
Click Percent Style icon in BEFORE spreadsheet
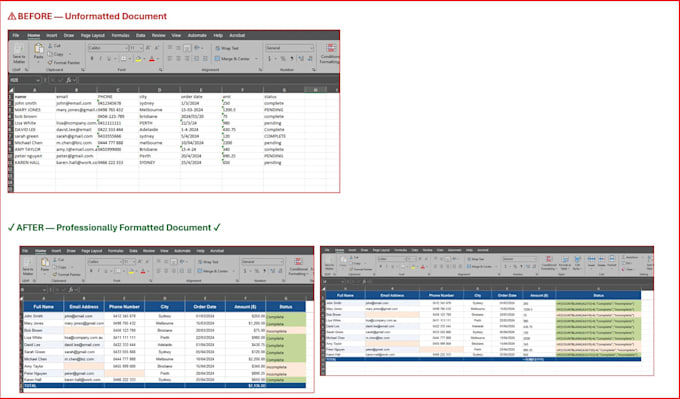[x=283, y=59]
